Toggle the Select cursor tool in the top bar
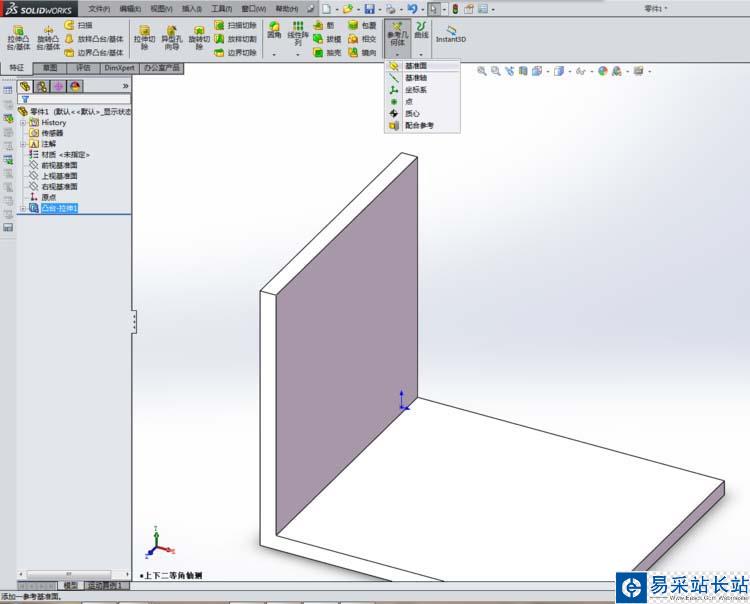The height and width of the screenshot is (604, 750). [x=433, y=9]
